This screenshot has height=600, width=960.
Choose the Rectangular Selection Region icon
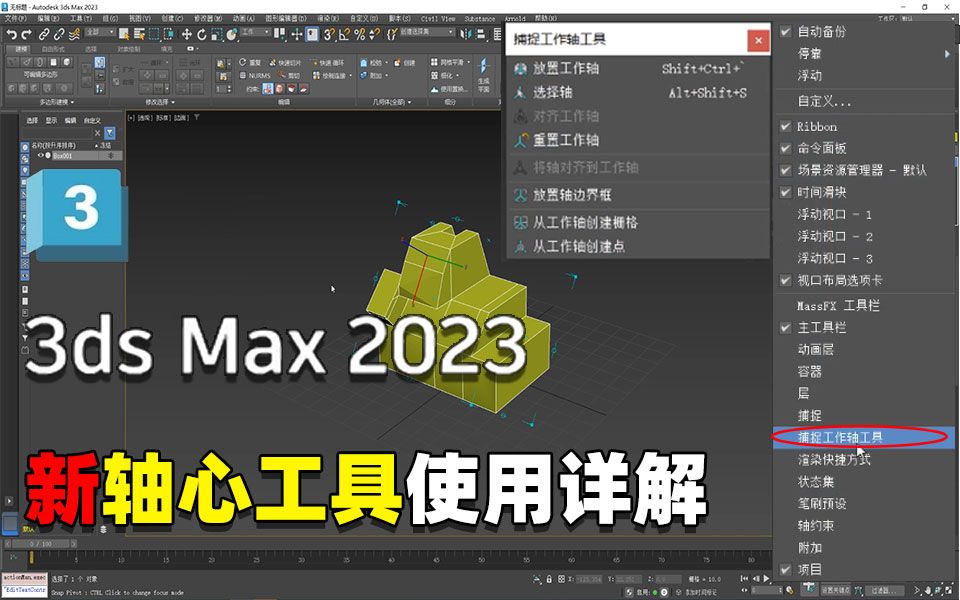point(155,34)
